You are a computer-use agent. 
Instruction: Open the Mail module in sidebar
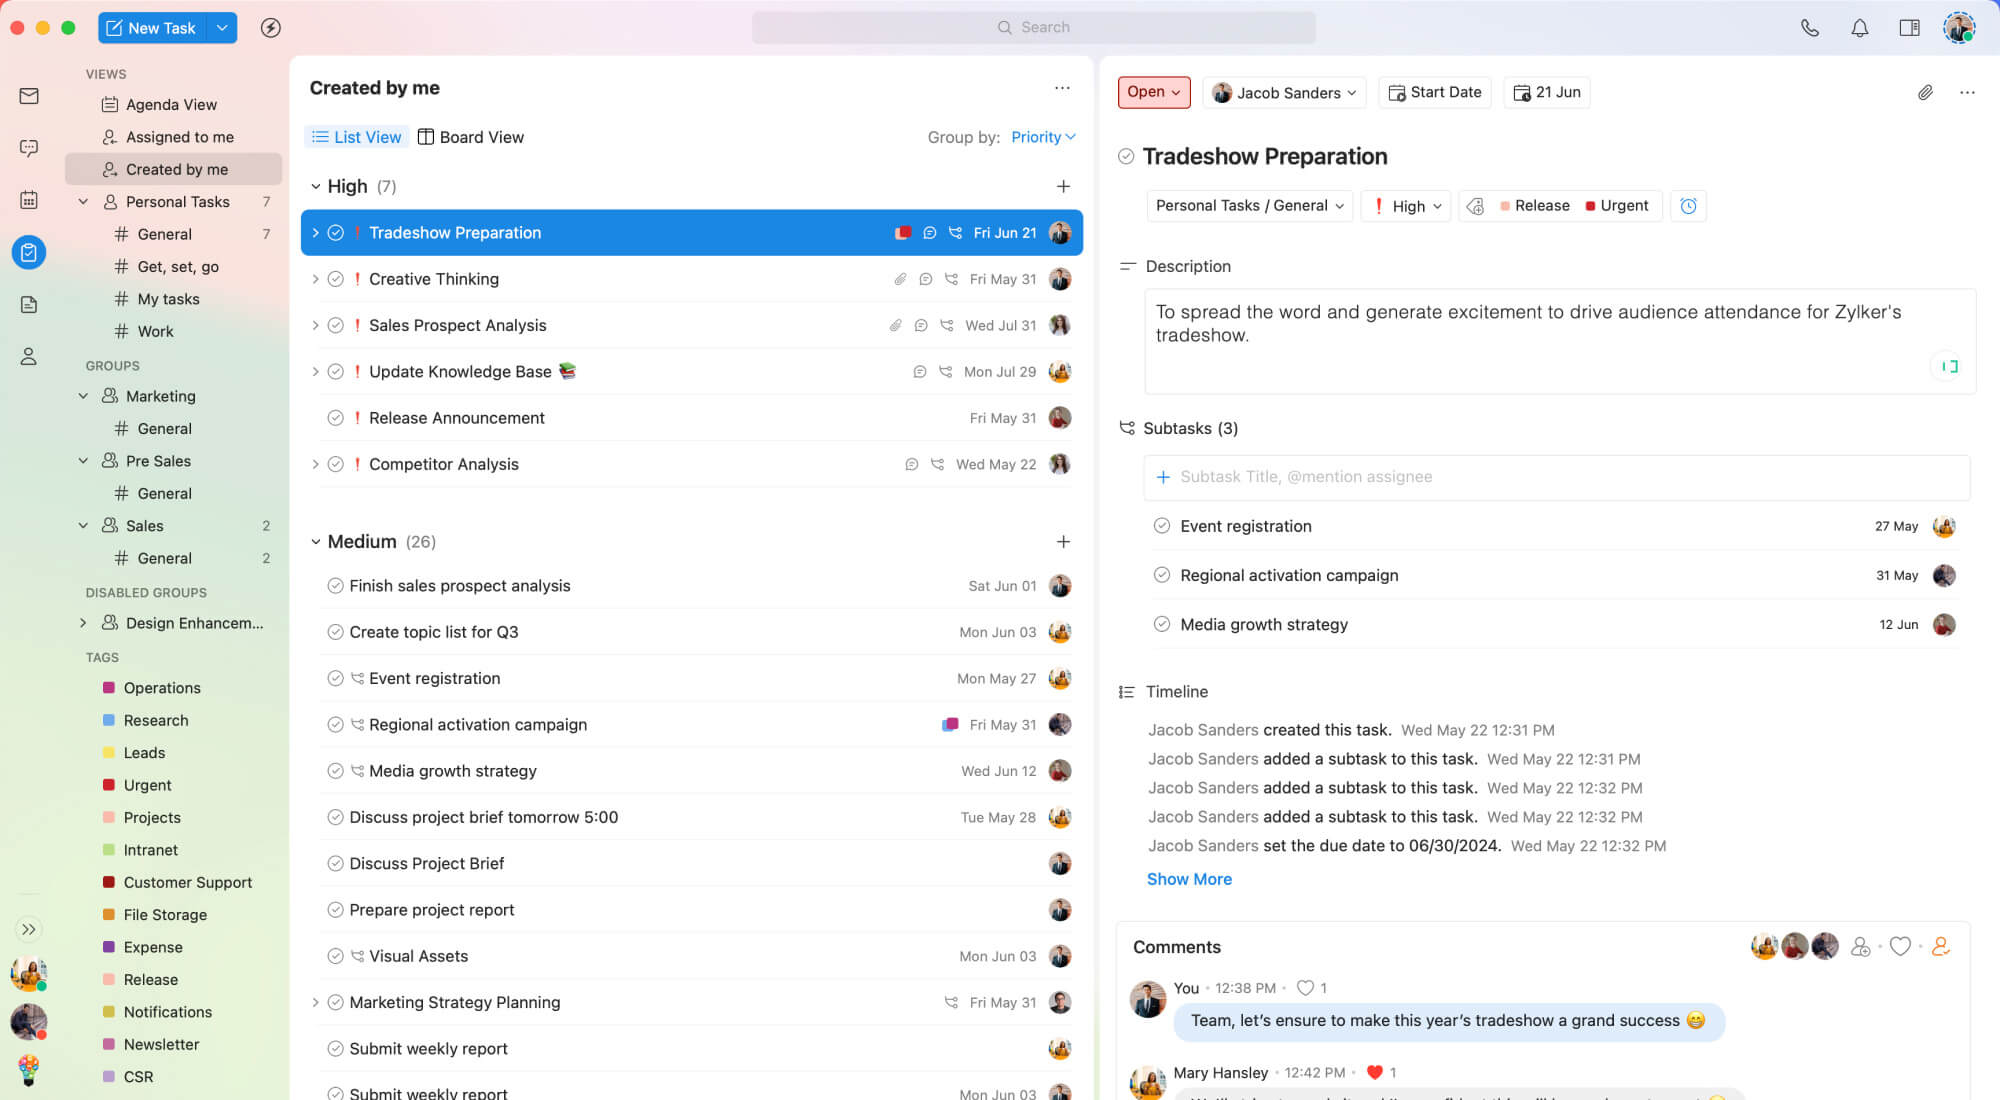(x=29, y=96)
